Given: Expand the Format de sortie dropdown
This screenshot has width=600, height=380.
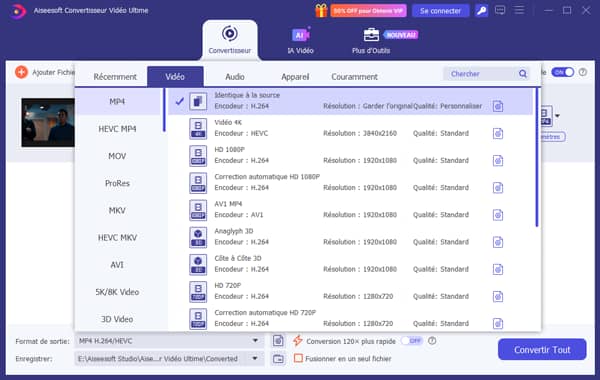Looking at the screenshot, I should pos(255,341).
